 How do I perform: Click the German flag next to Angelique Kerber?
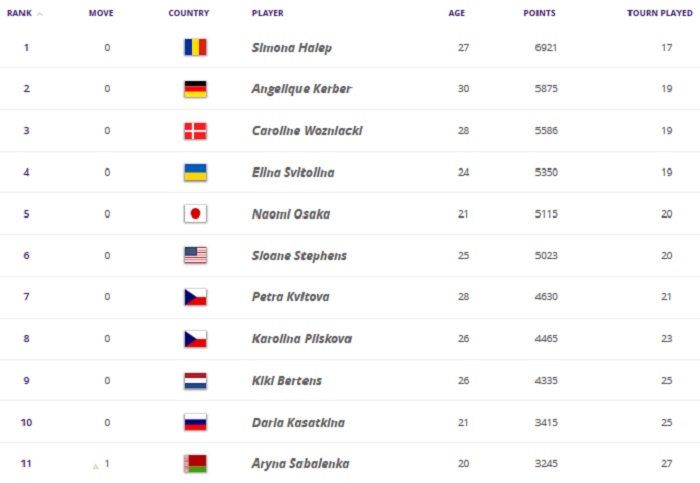click(x=195, y=89)
